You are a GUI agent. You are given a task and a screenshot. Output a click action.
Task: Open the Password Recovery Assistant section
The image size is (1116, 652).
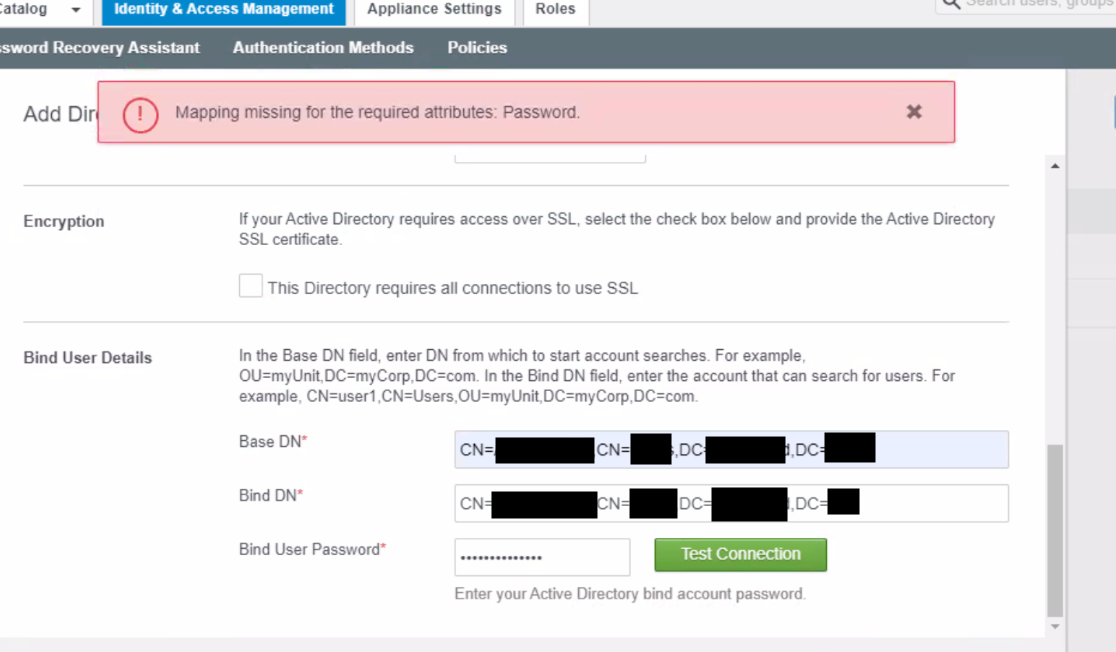pyautogui.click(x=100, y=48)
